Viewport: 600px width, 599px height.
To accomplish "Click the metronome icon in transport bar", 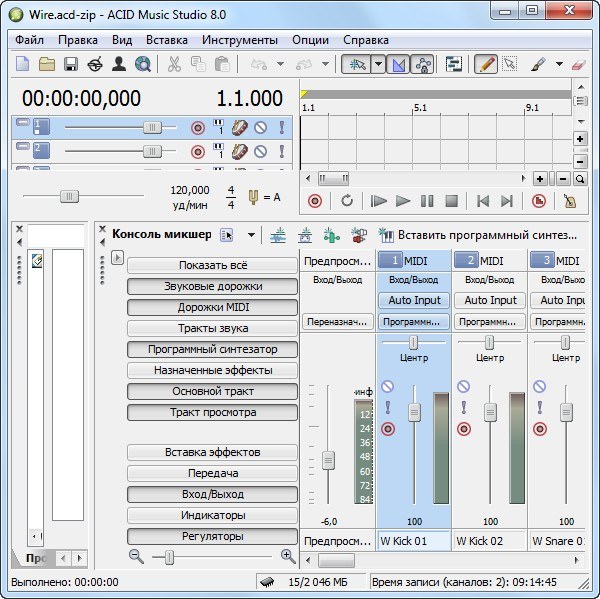I will [x=570, y=200].
